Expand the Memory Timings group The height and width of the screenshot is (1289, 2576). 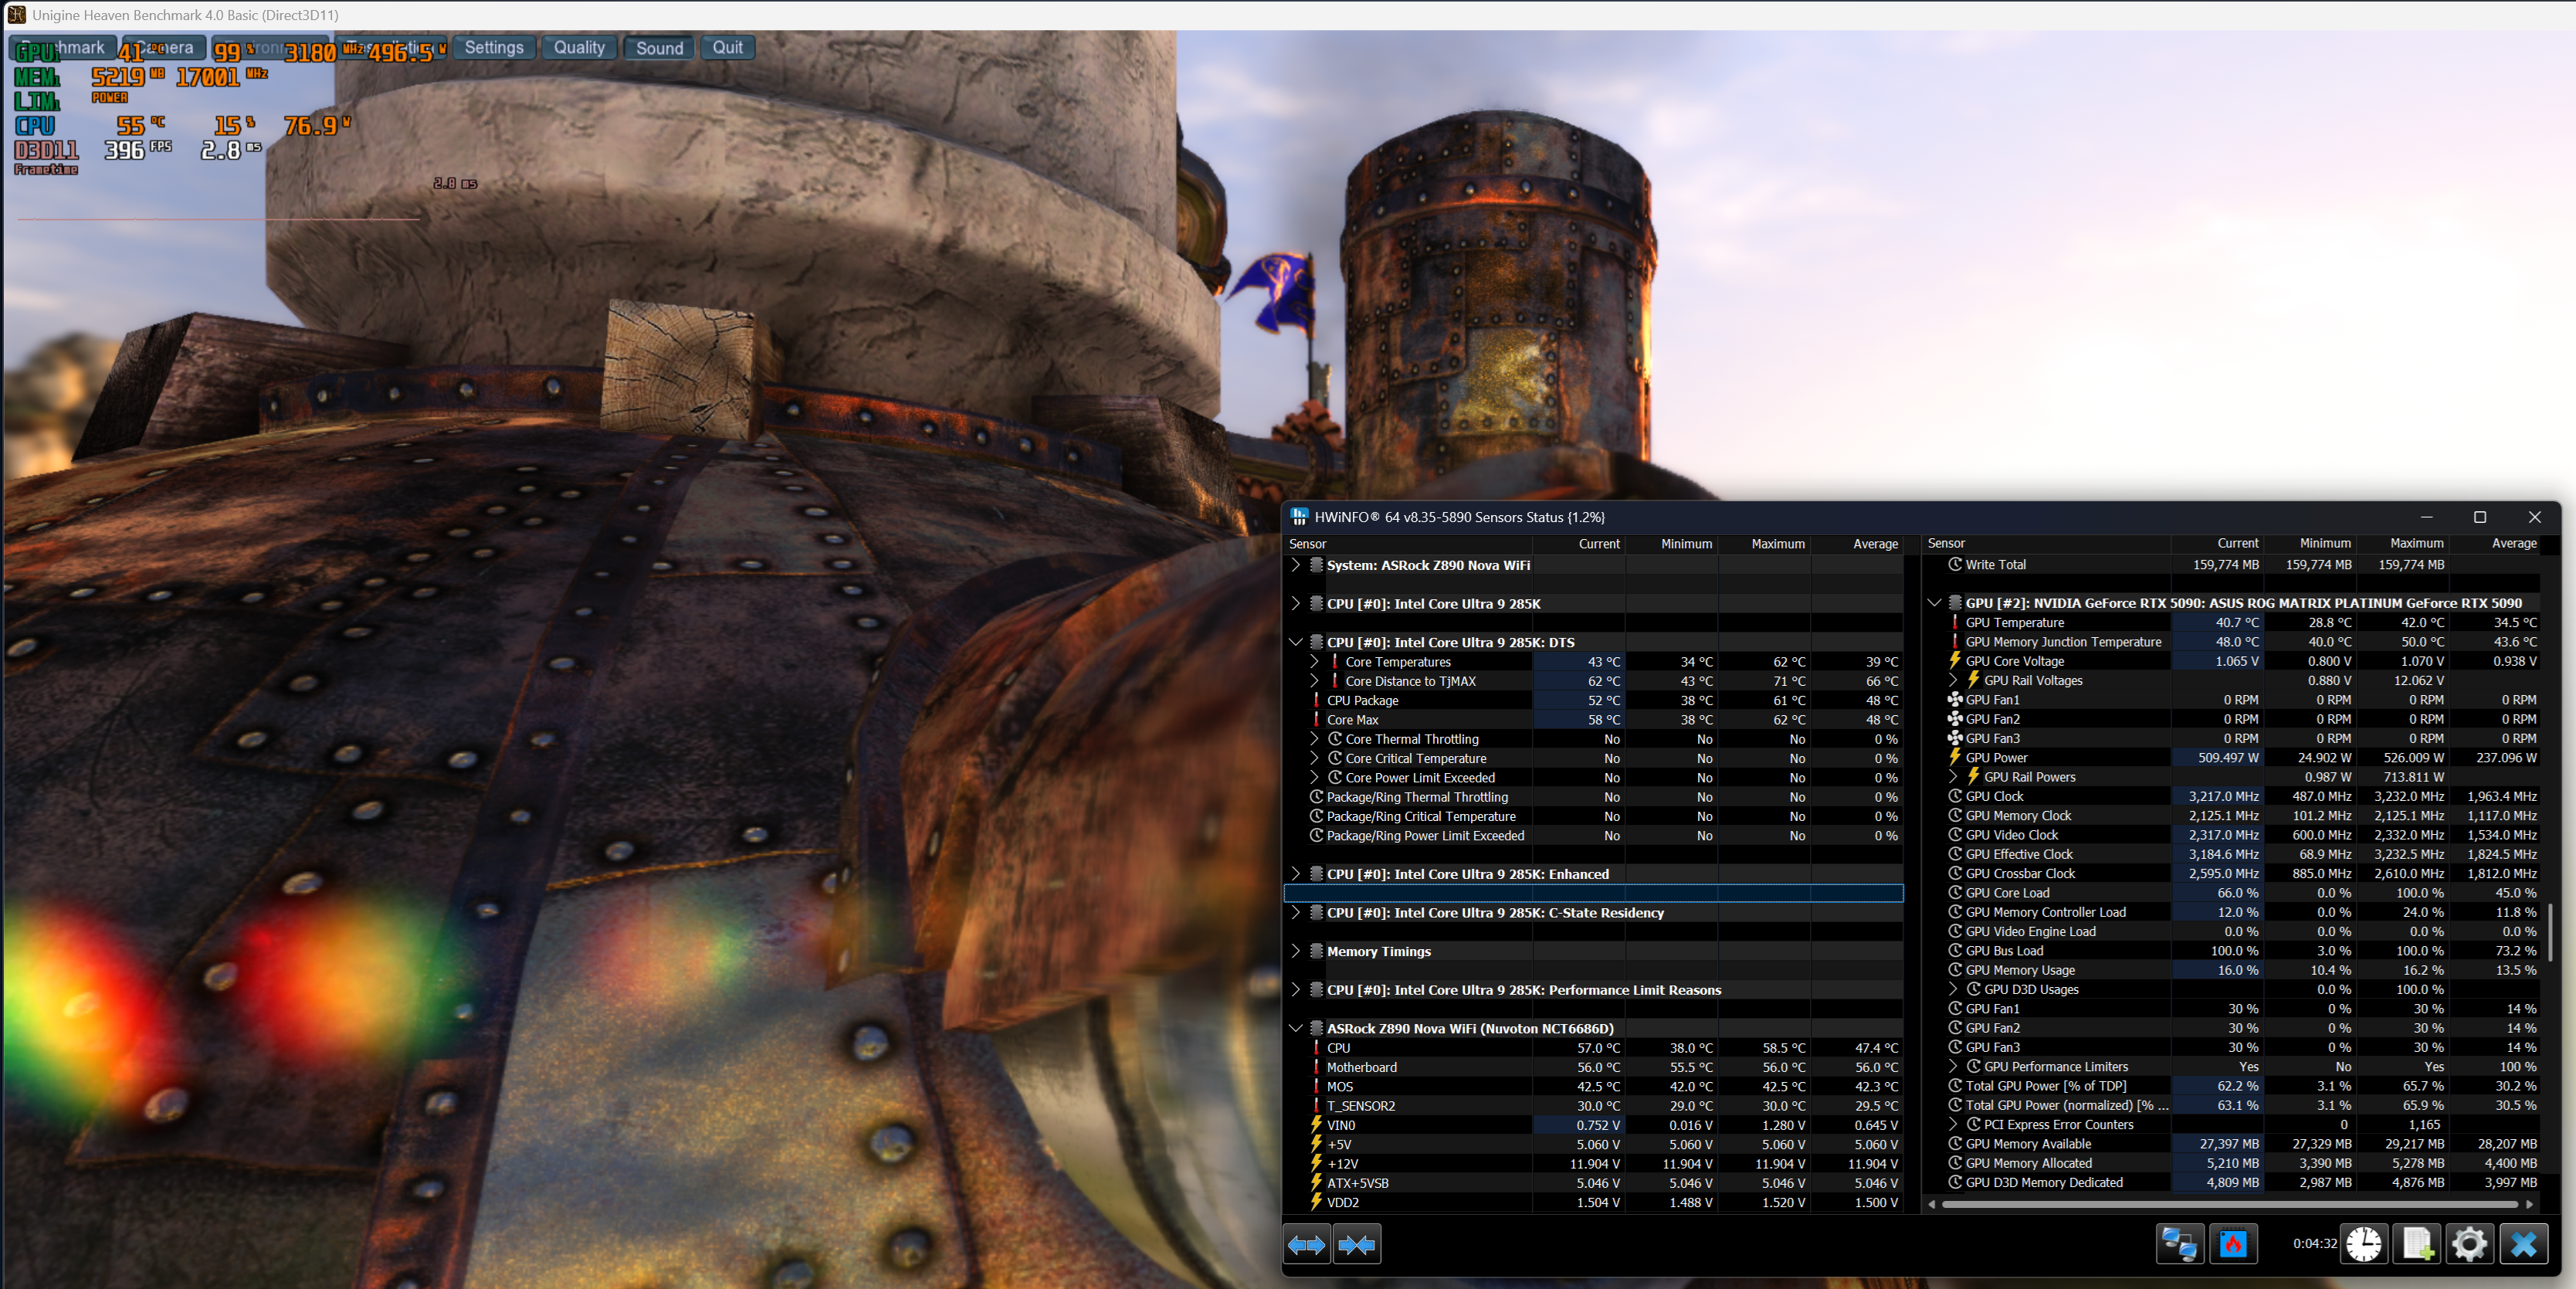coord(1296,951)
